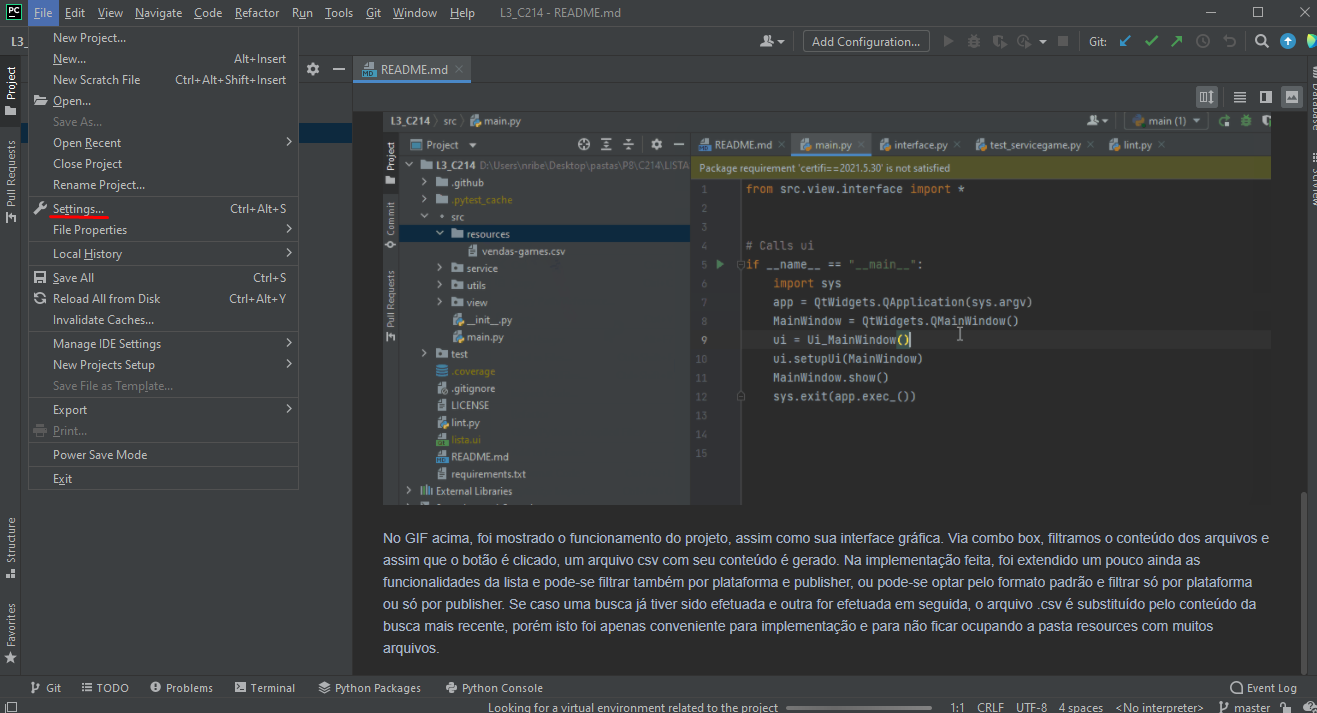Expand New Projects Setup submenu
This screenshot has width=1317, height=713.
coord(164,365)
